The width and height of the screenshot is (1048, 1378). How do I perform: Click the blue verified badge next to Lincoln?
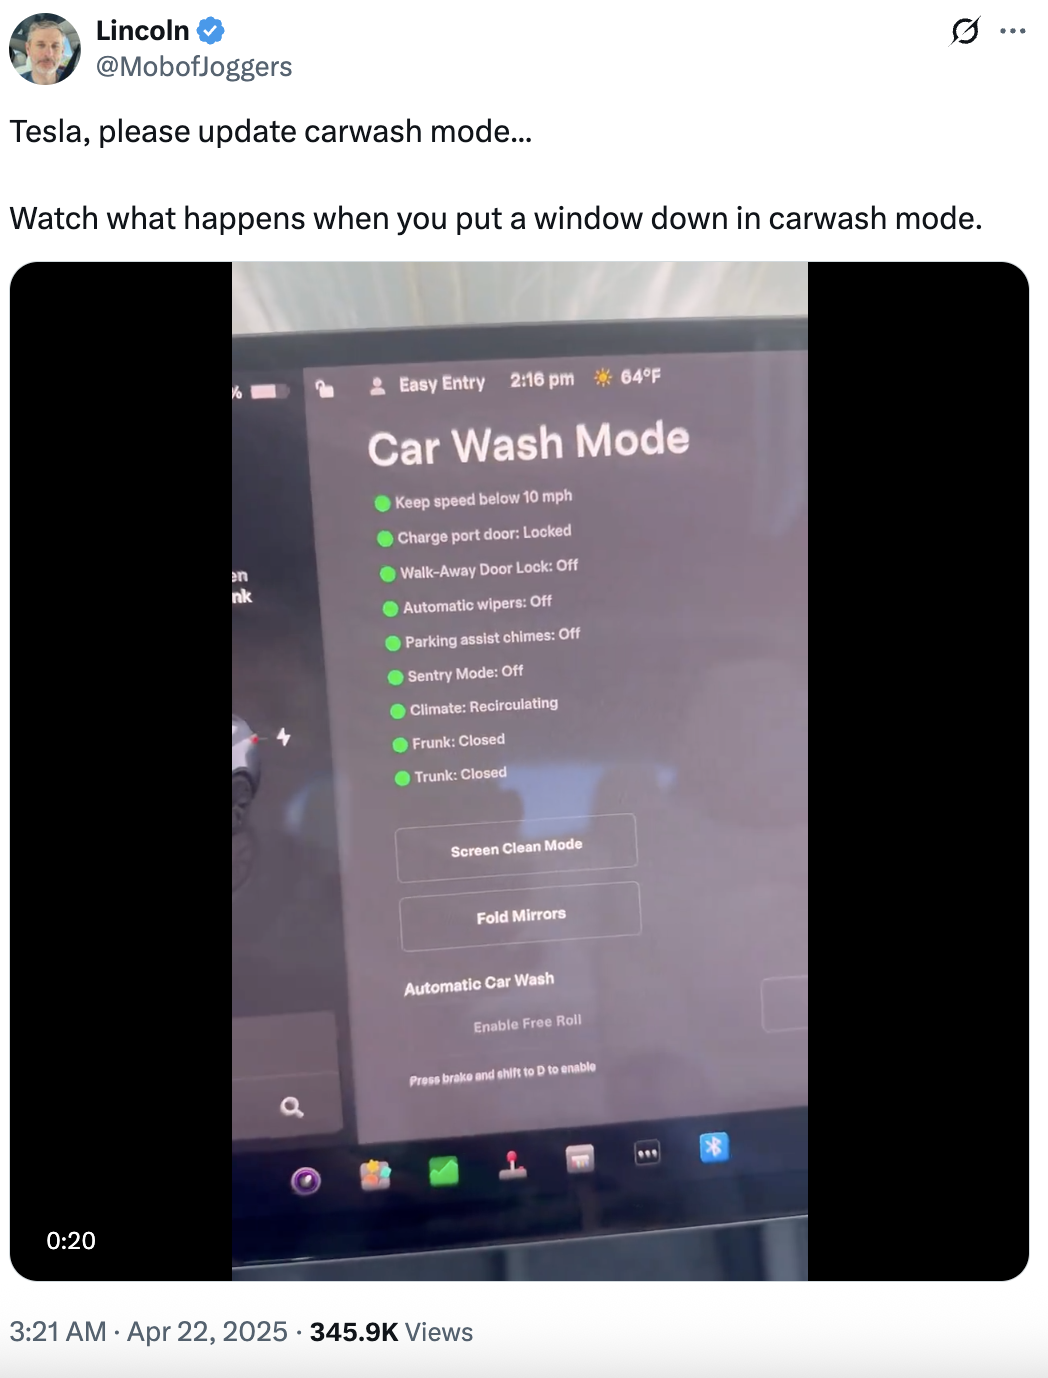[x=210, y=31]
